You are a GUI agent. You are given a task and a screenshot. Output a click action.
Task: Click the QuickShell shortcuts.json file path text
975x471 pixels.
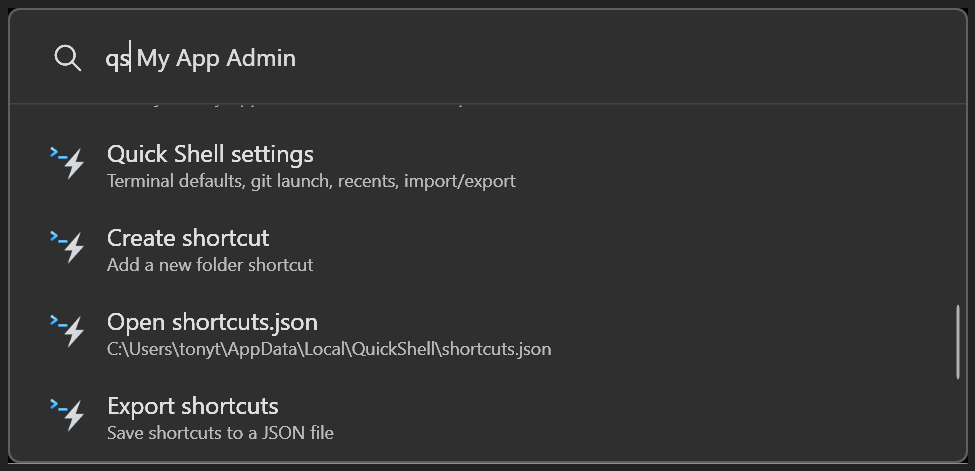(329, 349)
